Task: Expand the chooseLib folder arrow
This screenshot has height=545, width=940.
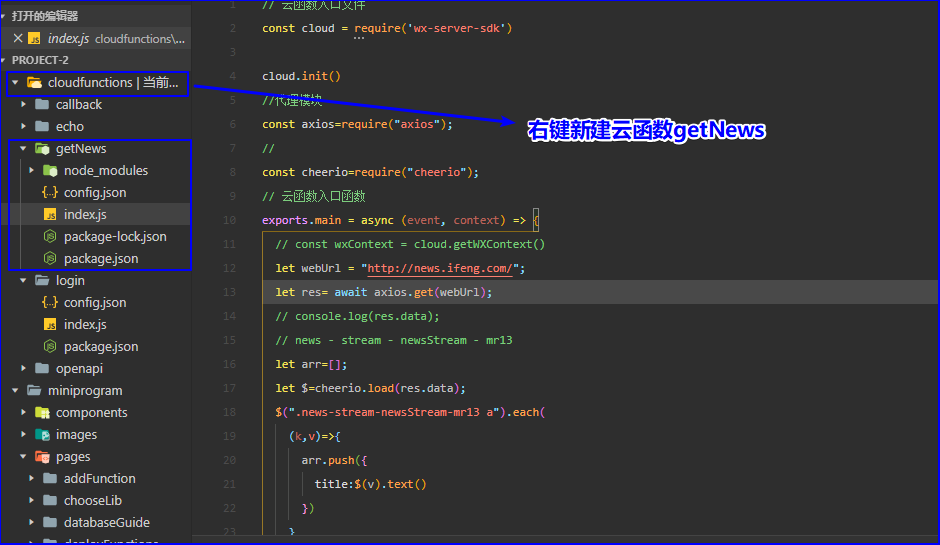Action: point(32,500)
